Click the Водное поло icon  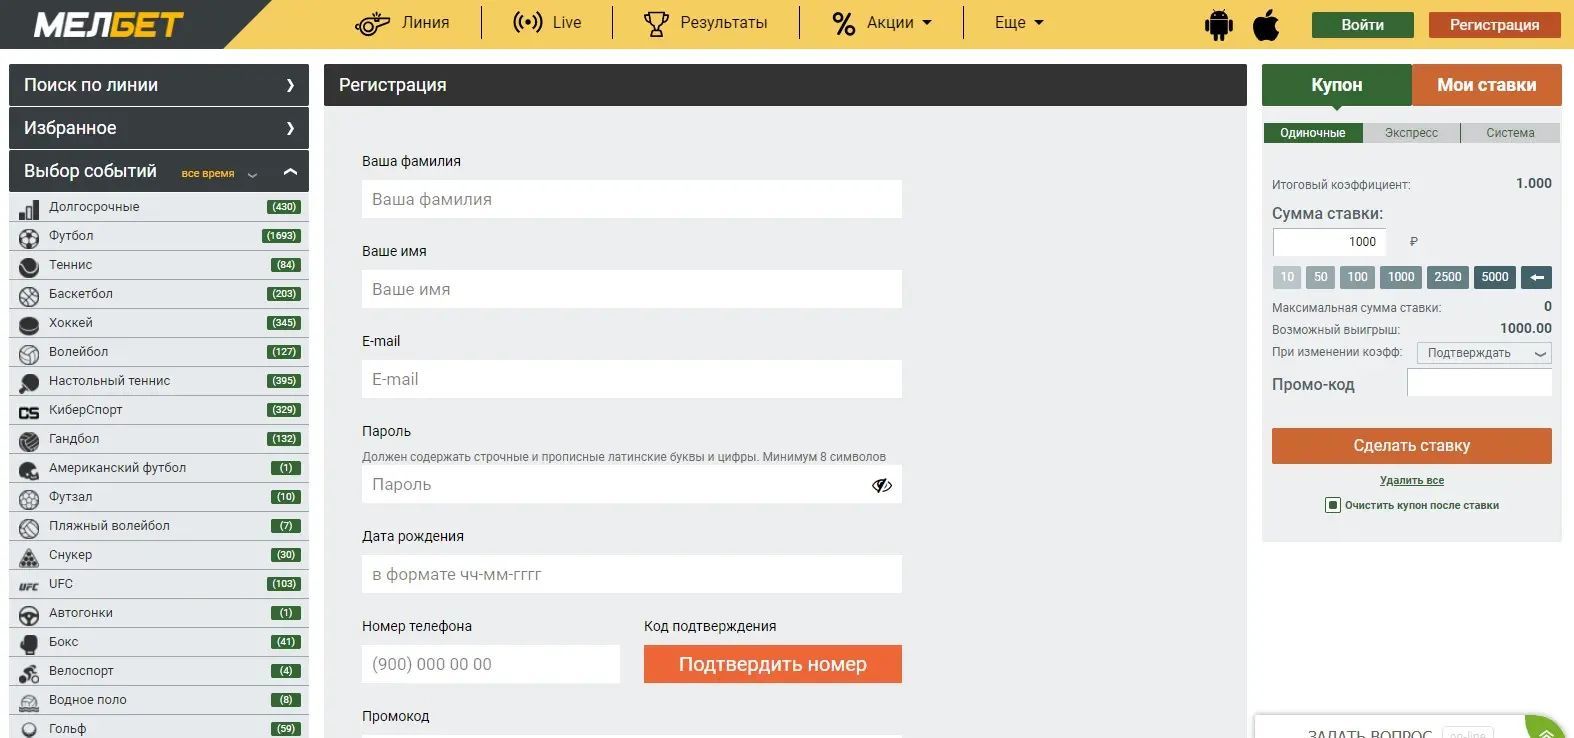coord(29,701)
